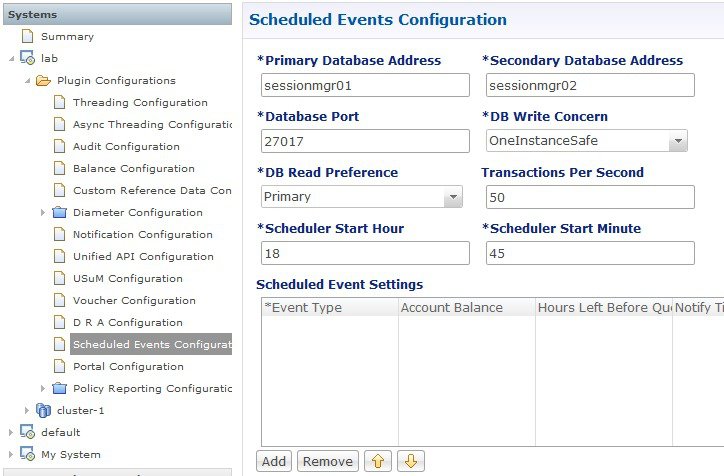Click the lab system icon

[27, 58]
